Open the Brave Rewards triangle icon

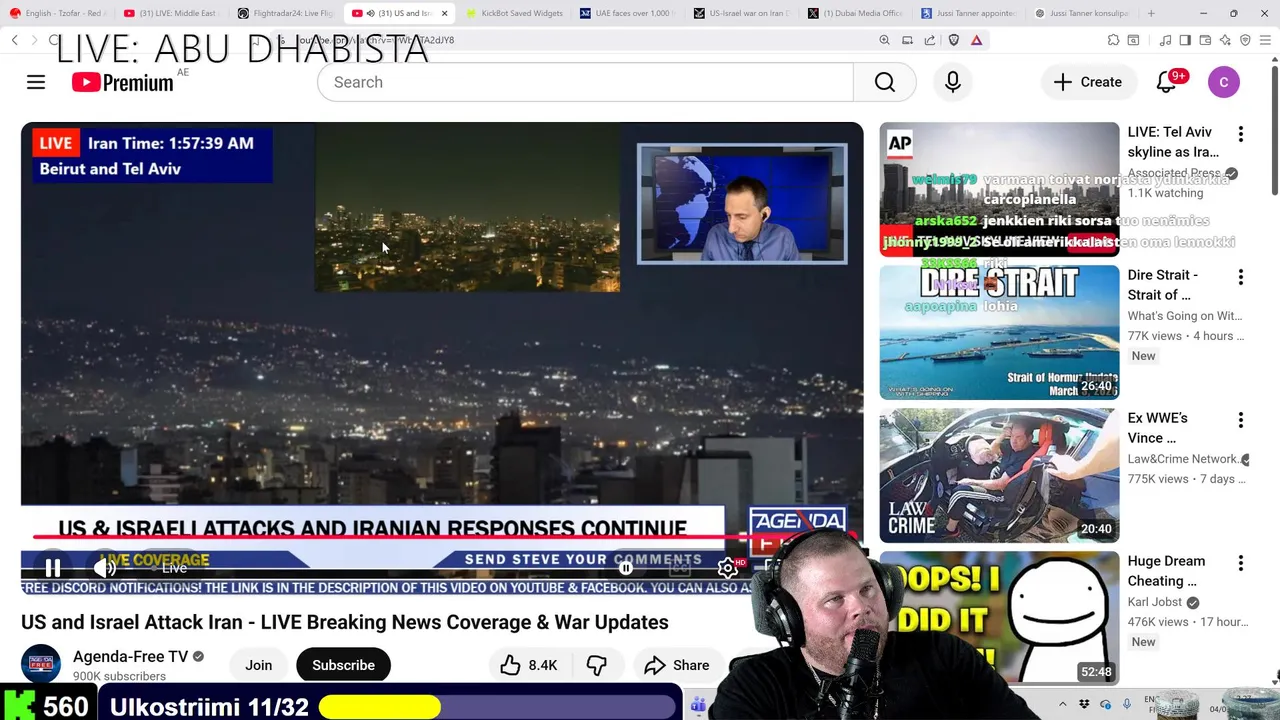tap(976, 40)
